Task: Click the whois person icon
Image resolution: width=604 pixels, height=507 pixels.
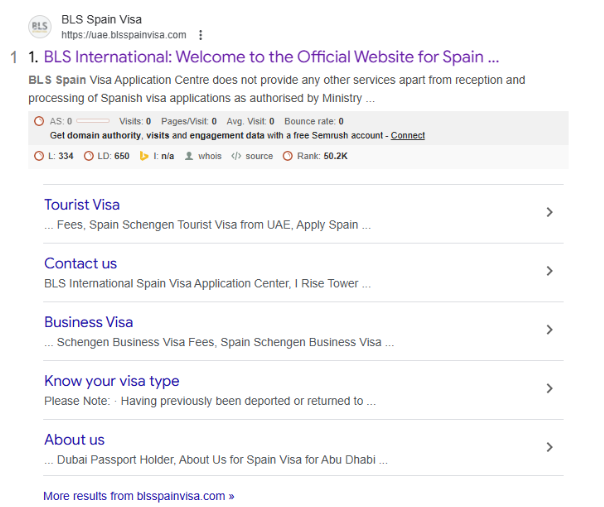Action: 189,156
